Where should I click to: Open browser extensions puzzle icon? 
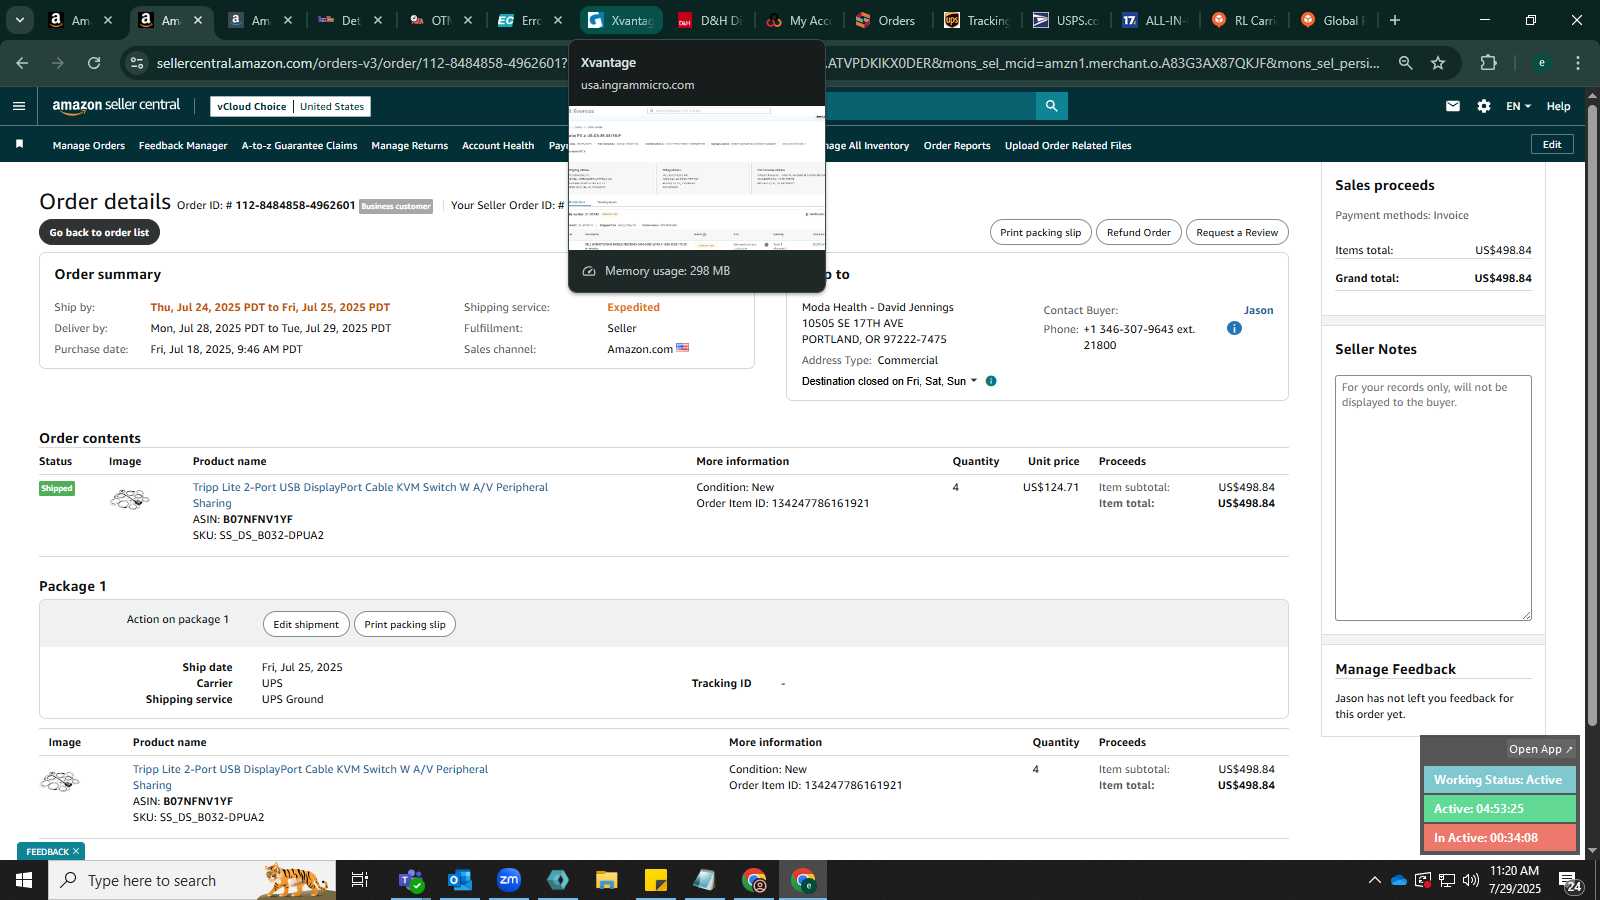click(1488, 63)
